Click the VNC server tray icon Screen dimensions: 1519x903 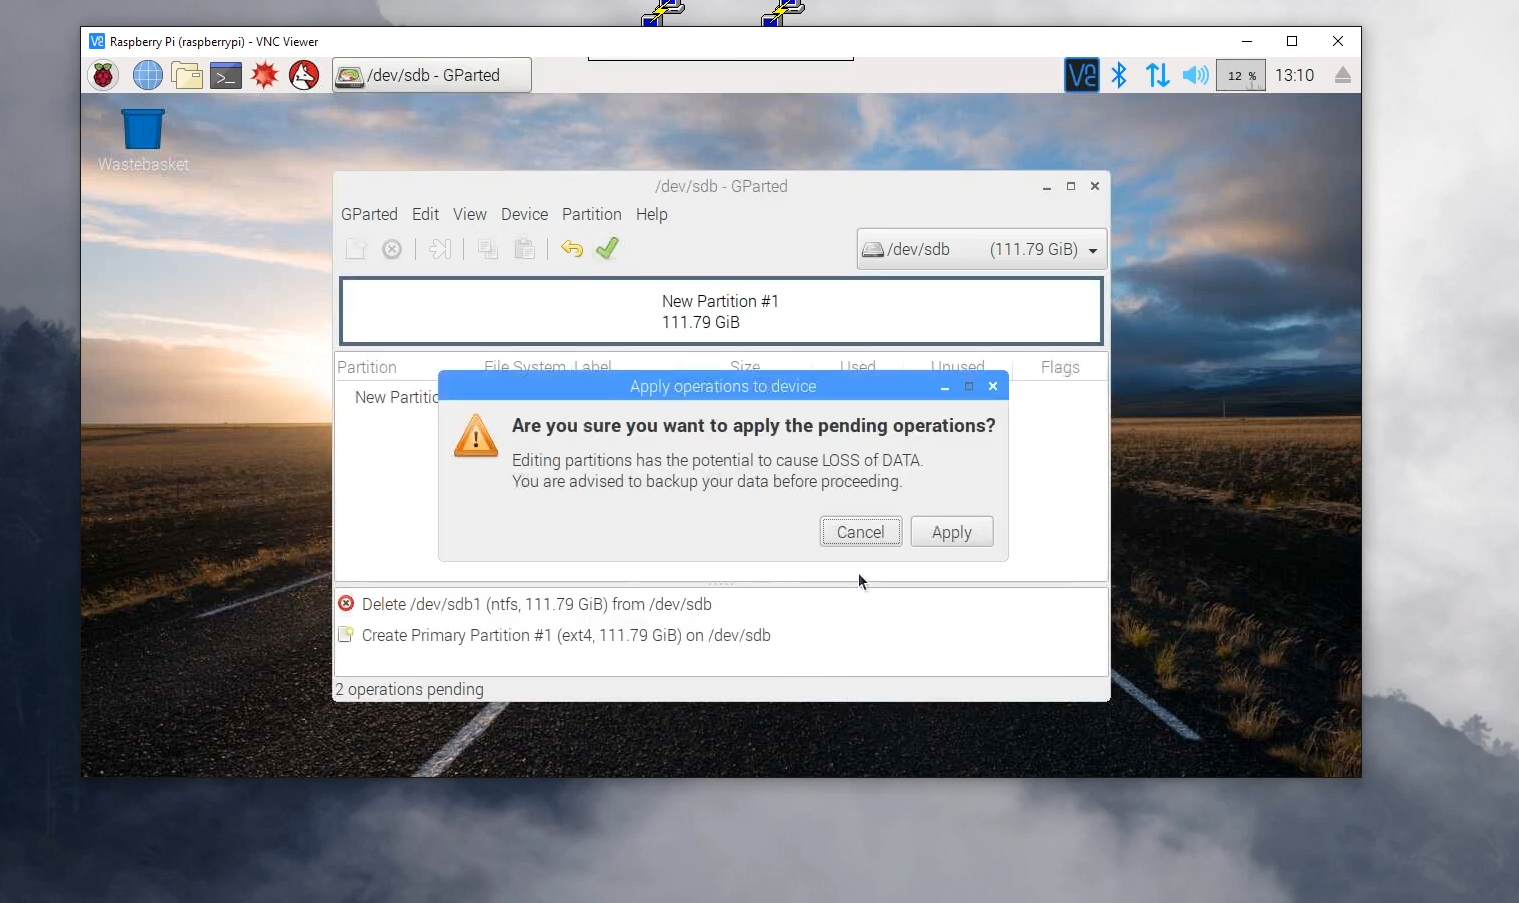pyautogui.click(x=1081, y=75)
